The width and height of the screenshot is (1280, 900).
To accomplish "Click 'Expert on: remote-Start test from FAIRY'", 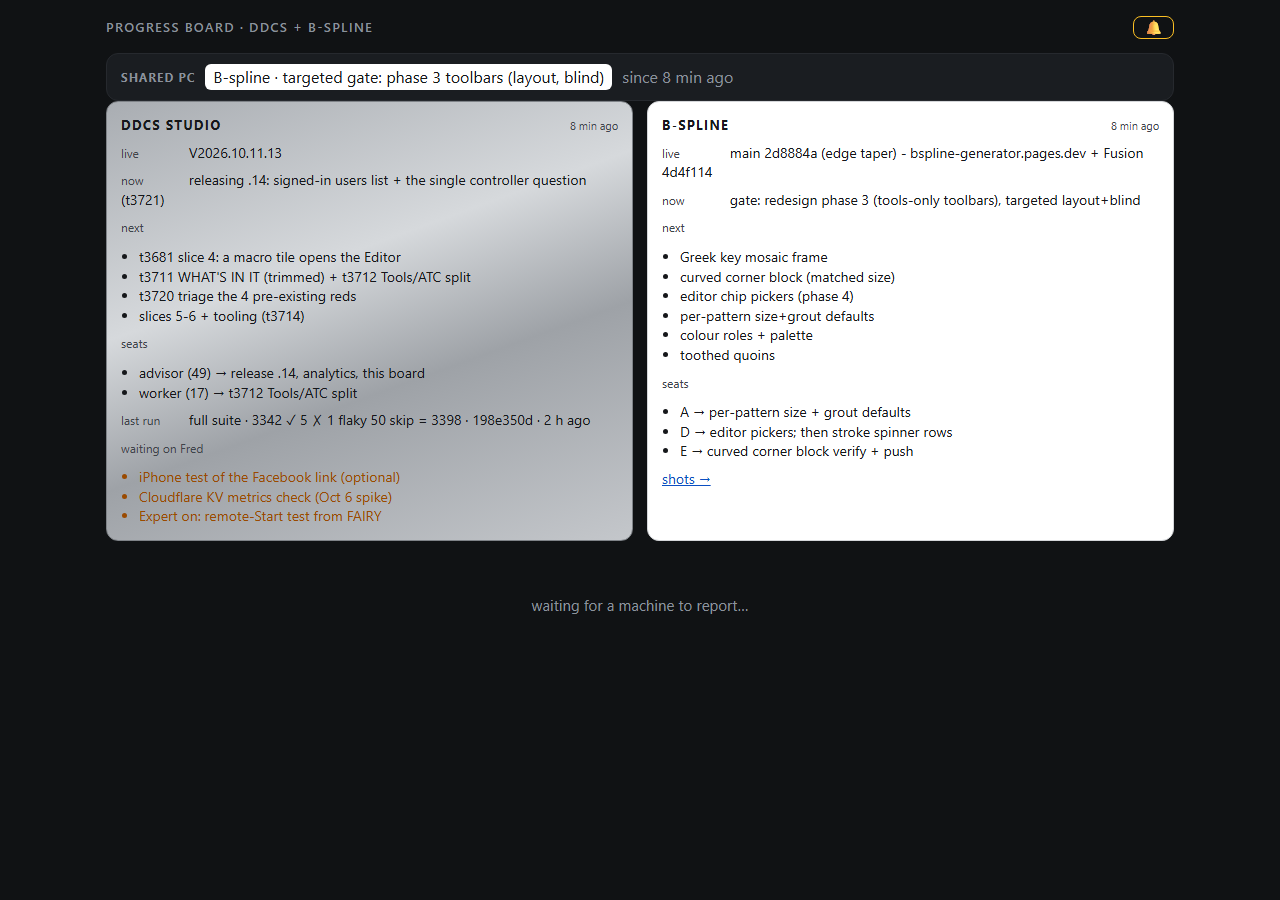I will click(260, 516).
